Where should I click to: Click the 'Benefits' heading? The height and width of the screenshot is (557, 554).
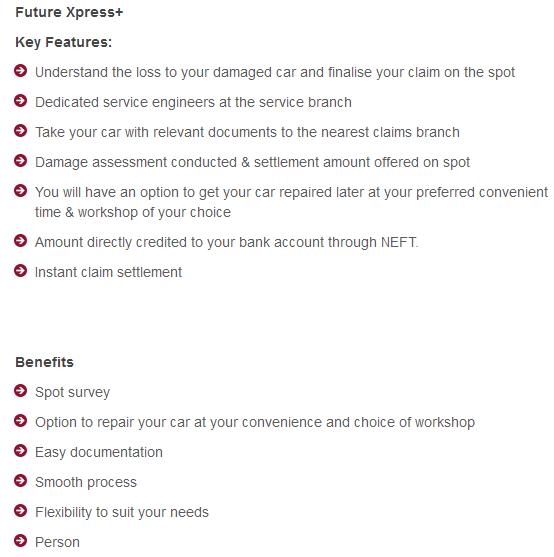(44, 362)
